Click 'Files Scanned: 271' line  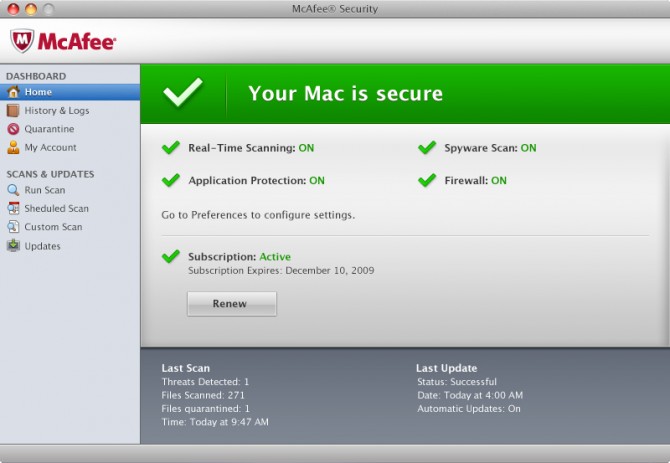coord(203,395)
